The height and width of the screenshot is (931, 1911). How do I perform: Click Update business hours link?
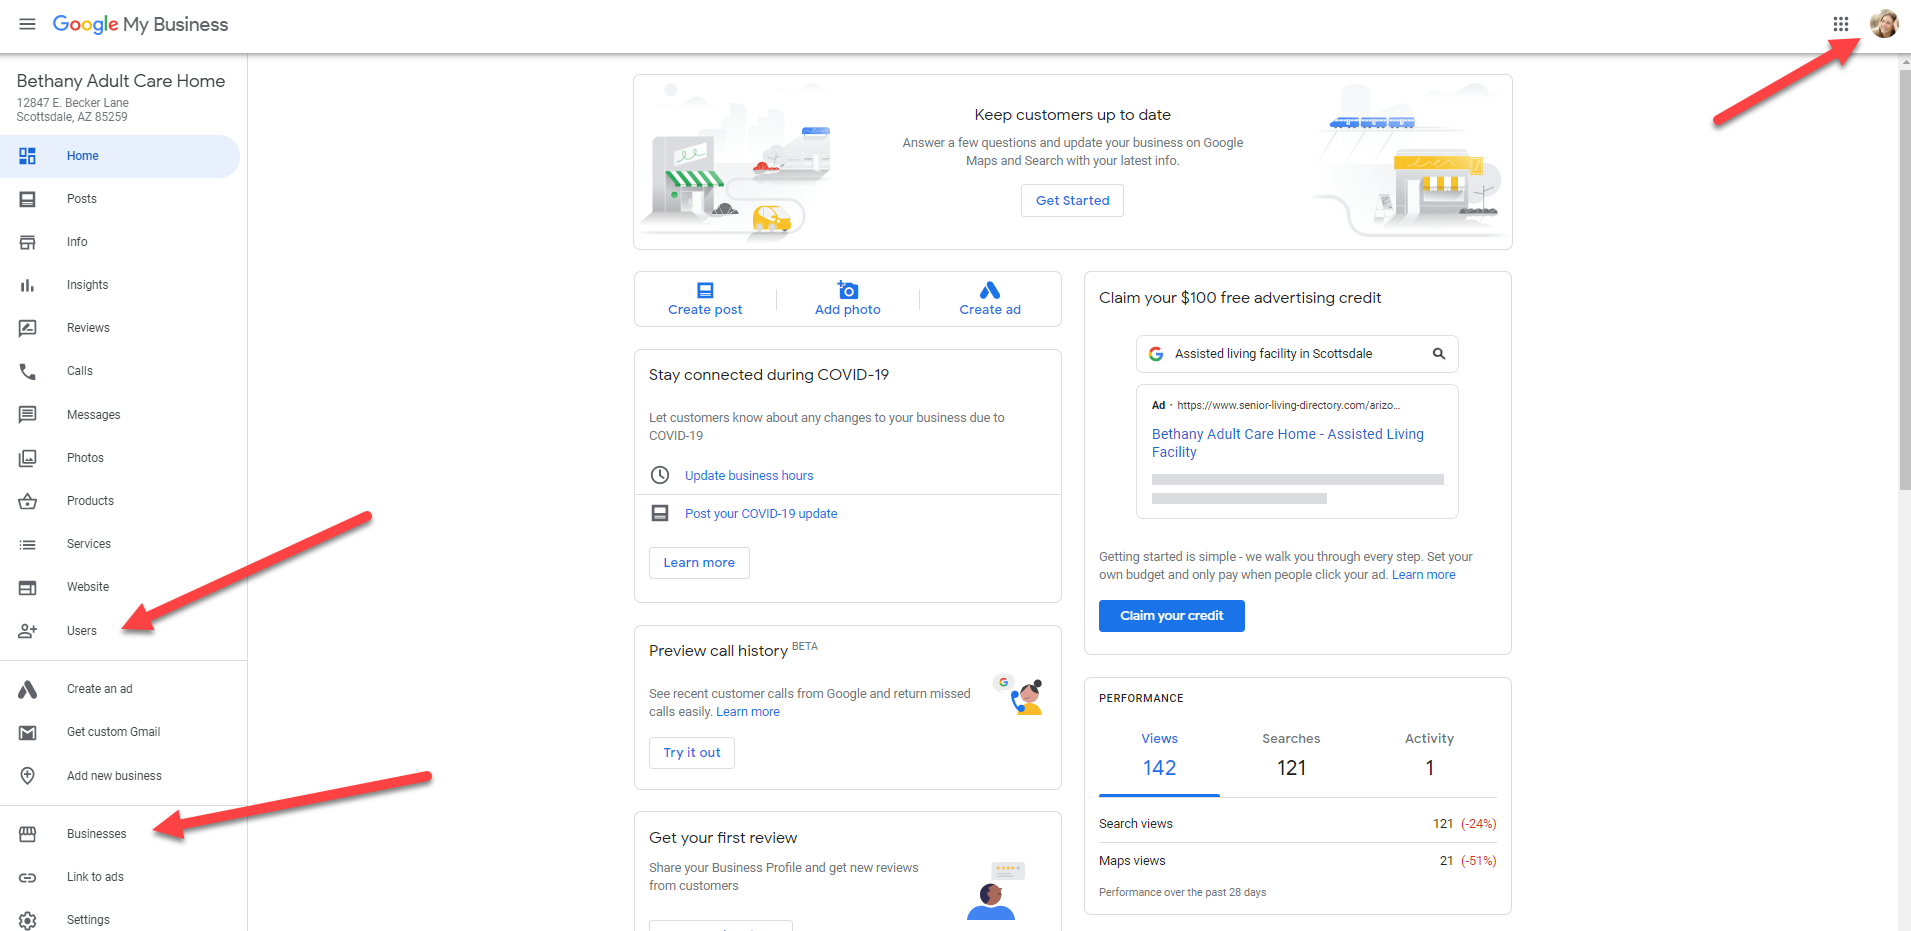click(749, 476)
